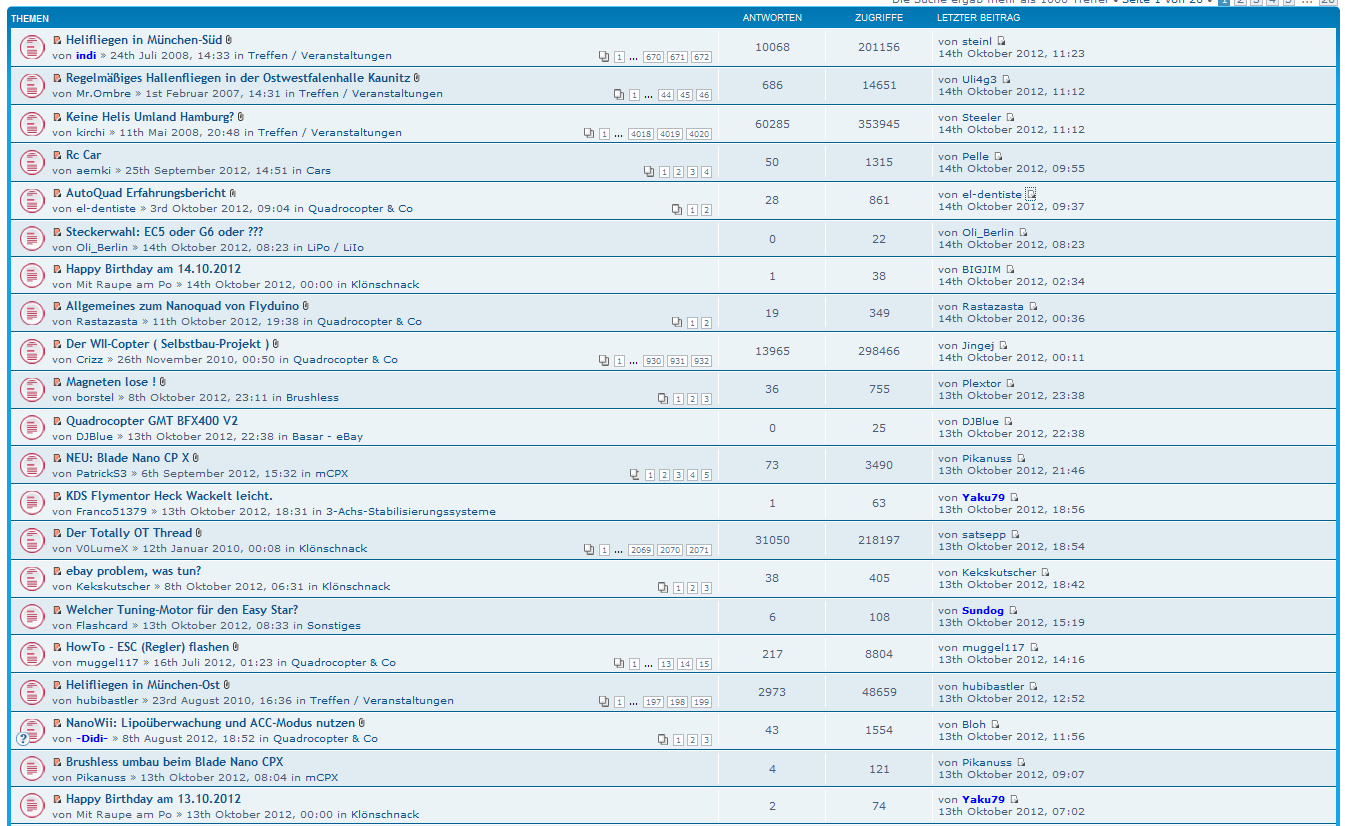The height and width of the screenshot is (826, 1345).
Task: Open author profile indi
Action: (86, 56)
